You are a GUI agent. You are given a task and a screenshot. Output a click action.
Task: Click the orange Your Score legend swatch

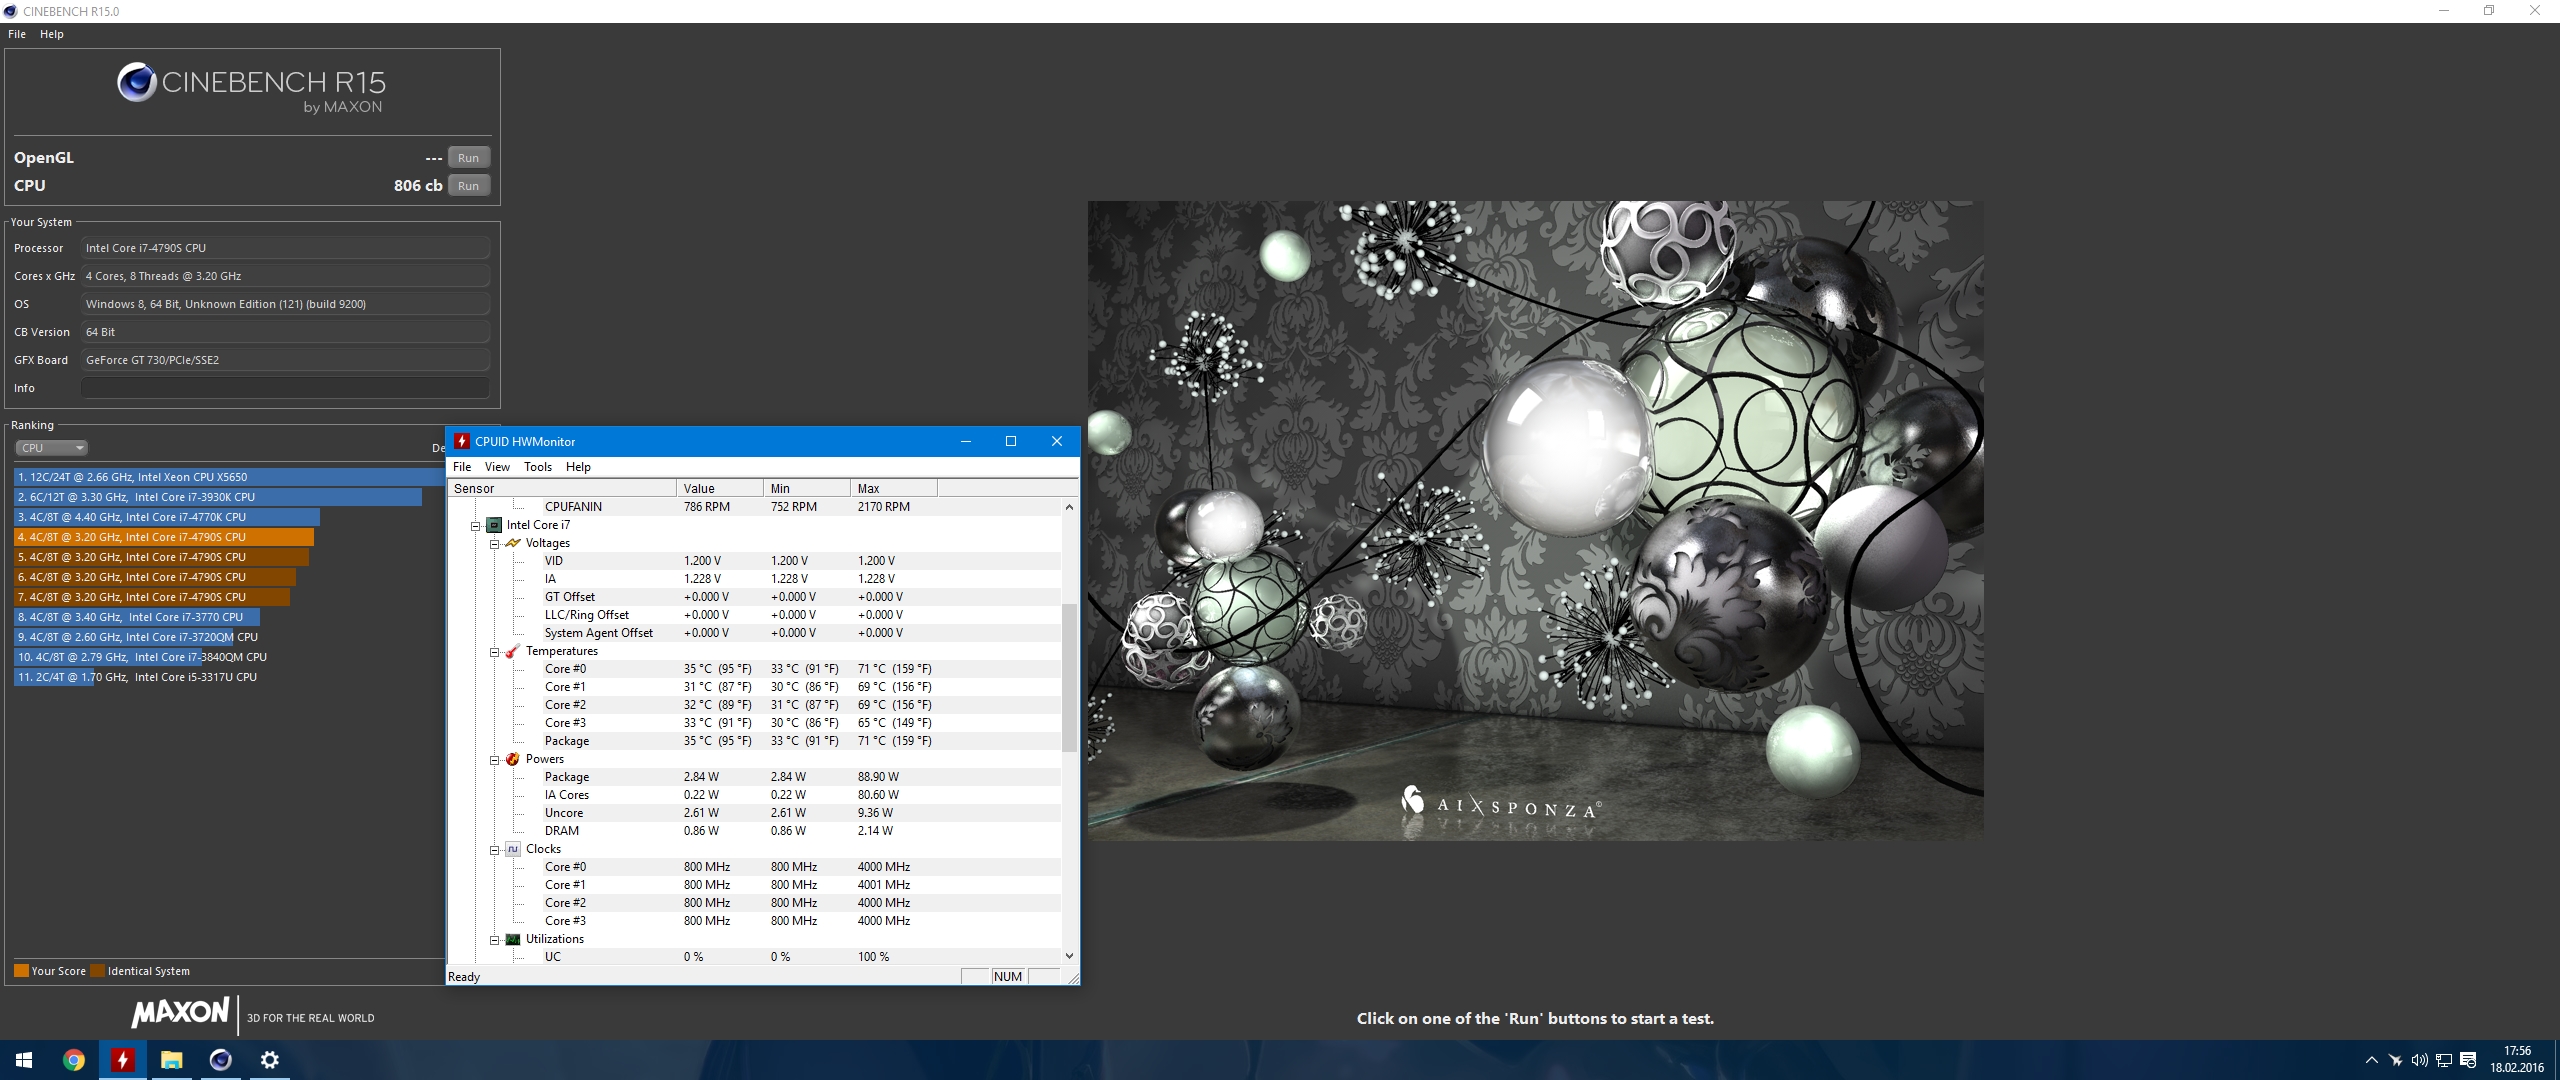coord(21,971)
